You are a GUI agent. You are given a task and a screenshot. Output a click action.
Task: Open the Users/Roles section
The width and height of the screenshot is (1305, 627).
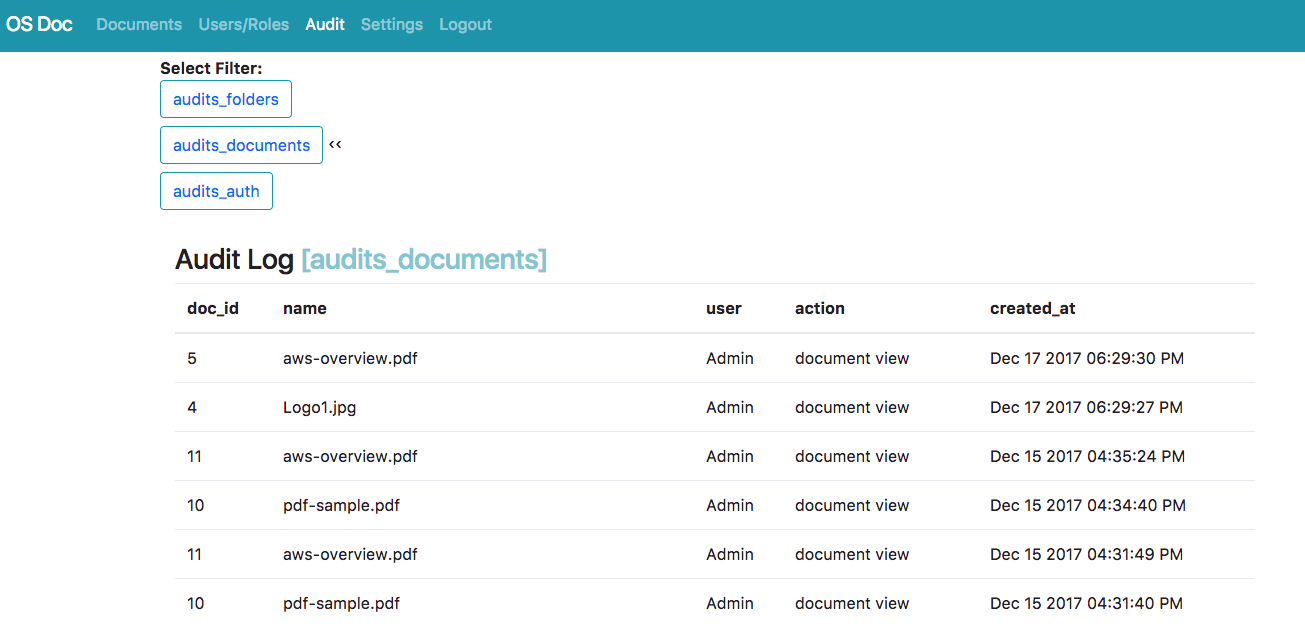pos(243,24)
